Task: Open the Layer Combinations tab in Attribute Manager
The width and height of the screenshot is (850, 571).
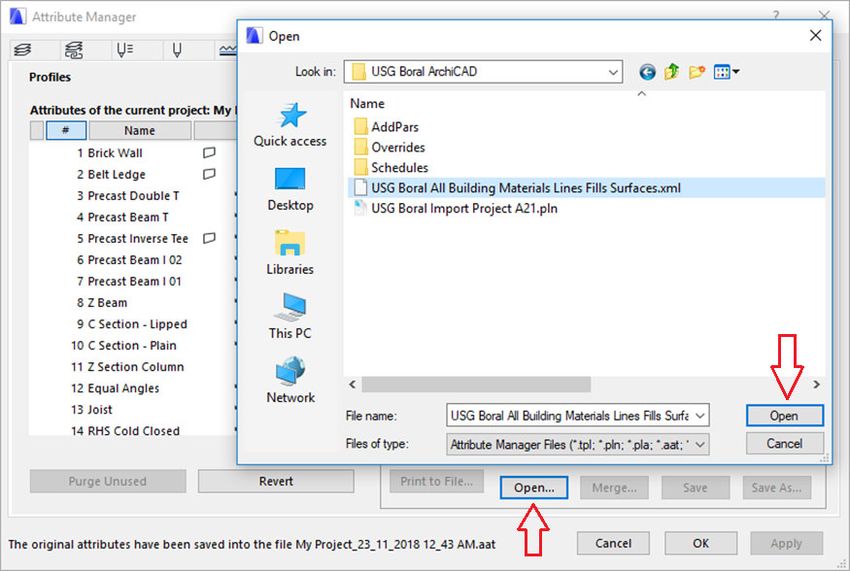Action: pos(74,50)
